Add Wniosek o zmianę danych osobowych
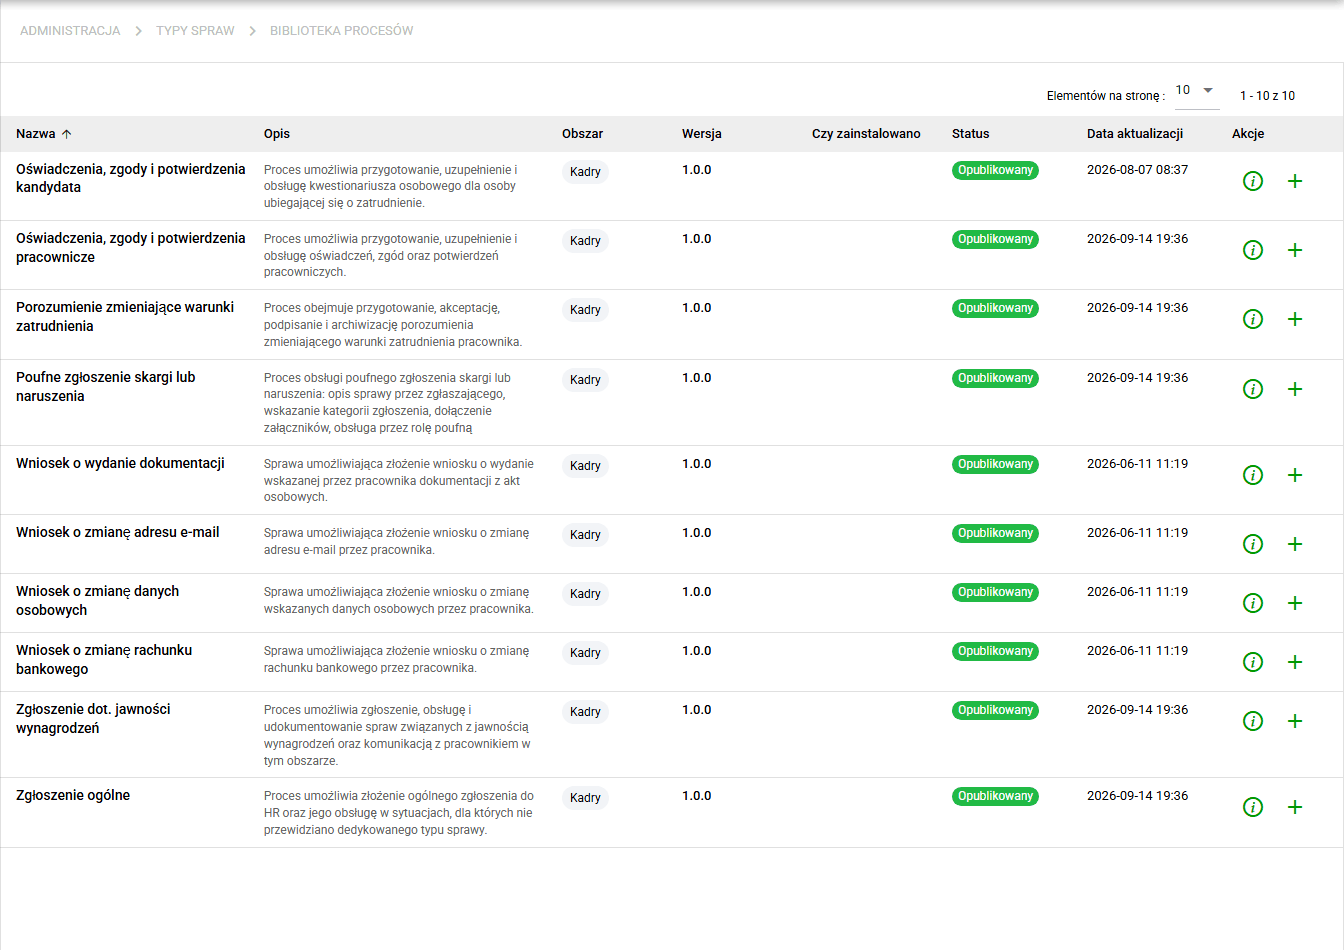Viewport: 1344px width, 950px height. [x=1295, y=603]
